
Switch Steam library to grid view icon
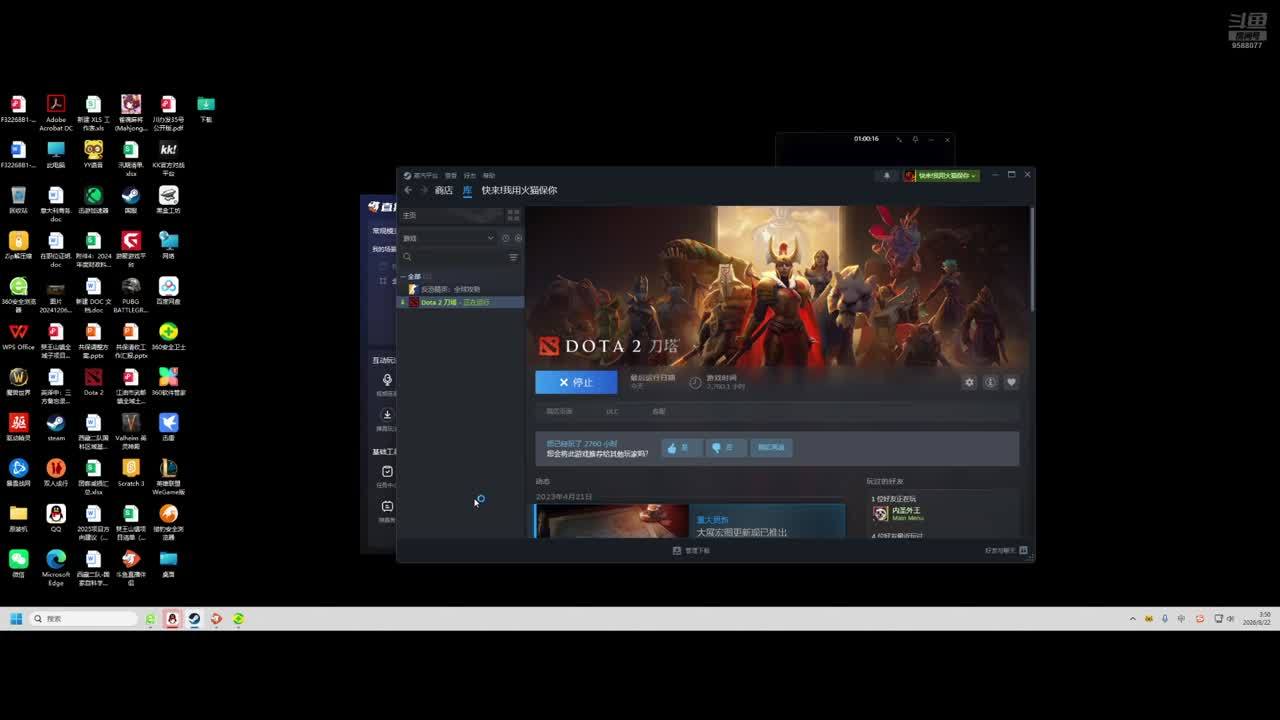[x=514, y=215]
